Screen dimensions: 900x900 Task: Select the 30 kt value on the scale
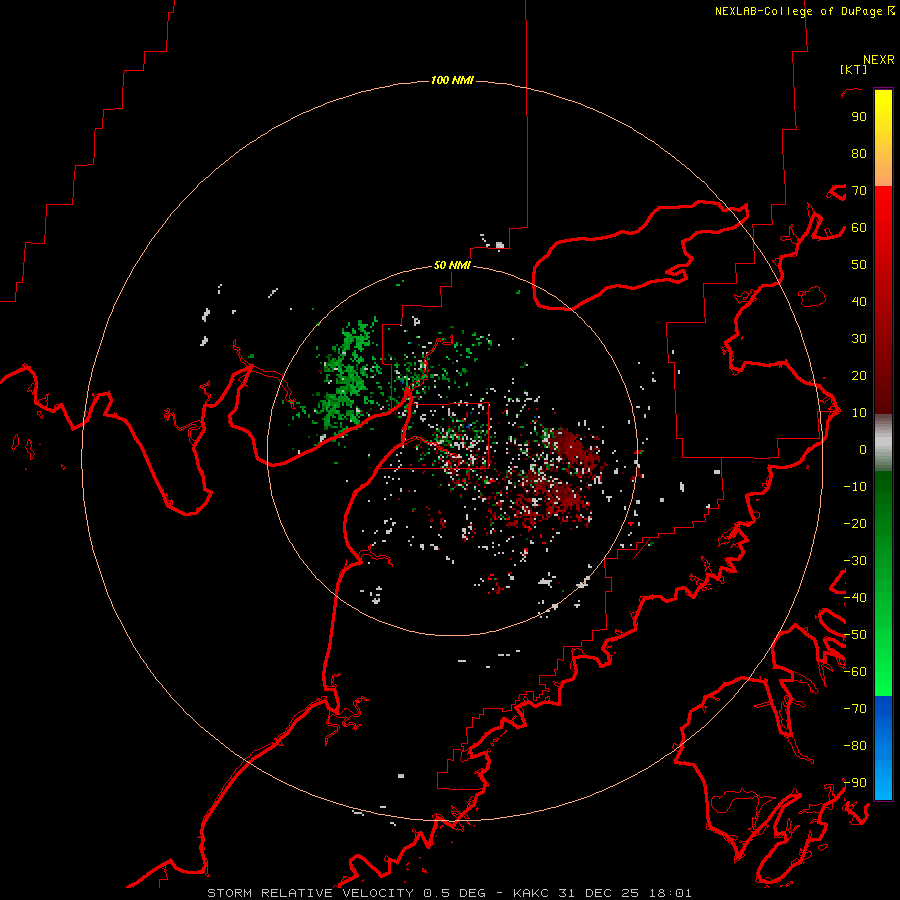point(859,339)
